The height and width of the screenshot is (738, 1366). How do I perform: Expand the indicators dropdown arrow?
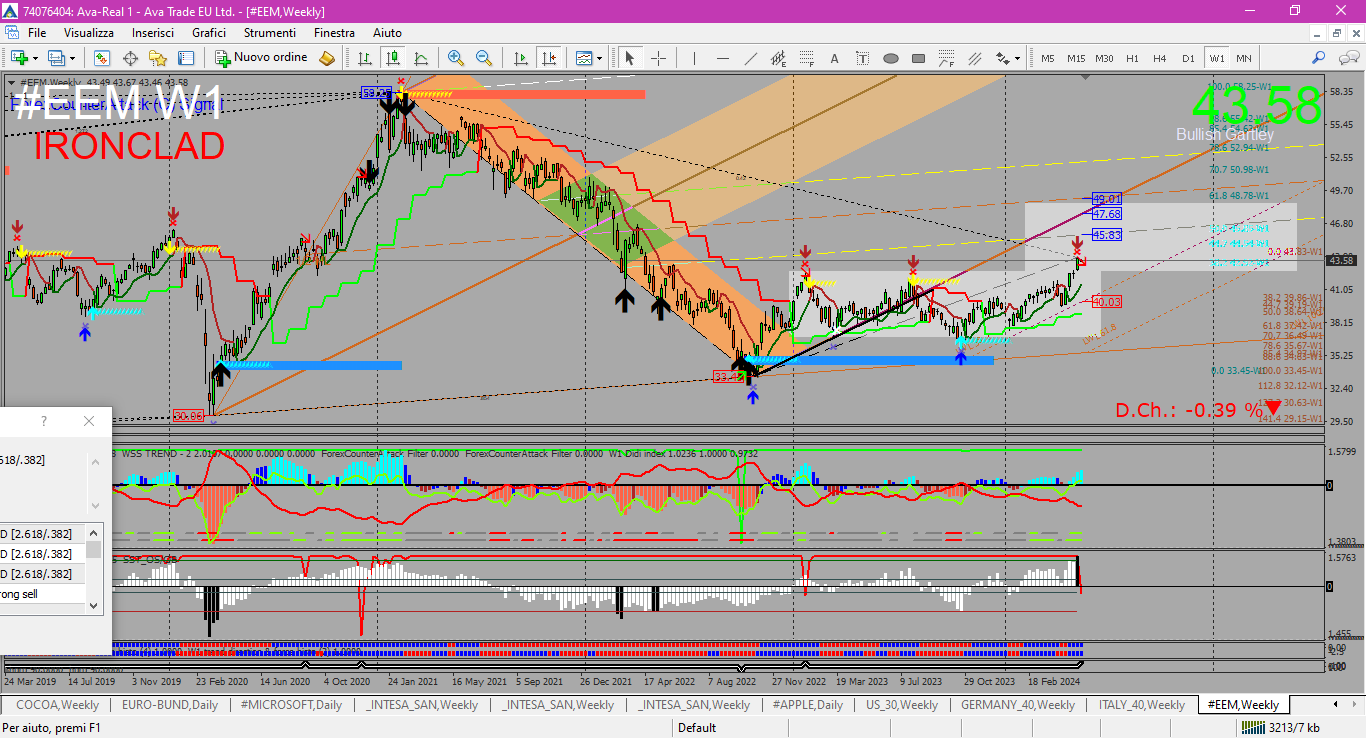pos(599,58)
